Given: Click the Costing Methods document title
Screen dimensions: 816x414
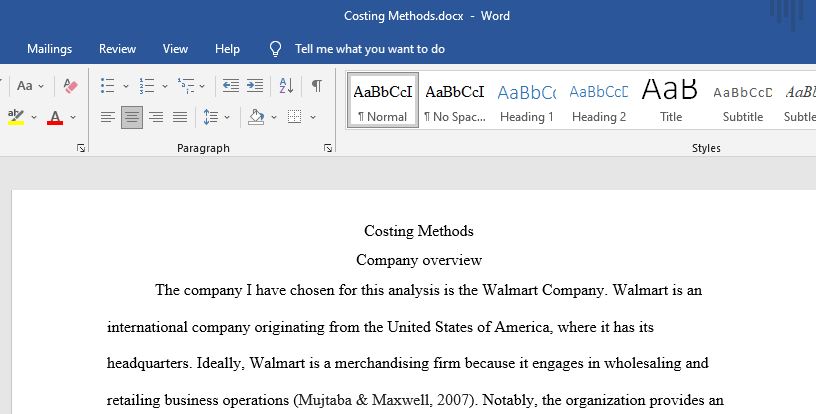Looking at the screenshot, I should click(419, 231).
